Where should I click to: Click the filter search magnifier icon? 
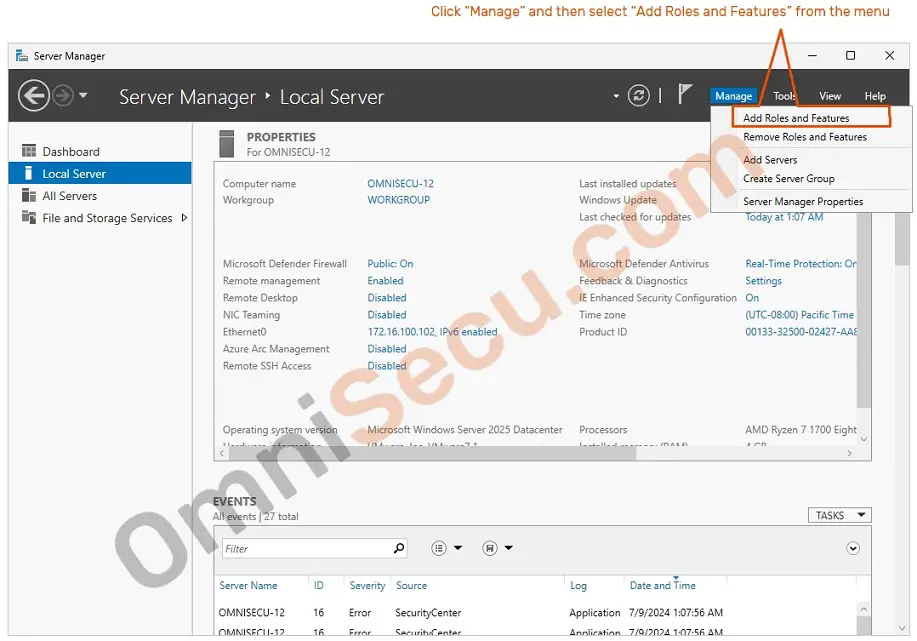point(399,548)
